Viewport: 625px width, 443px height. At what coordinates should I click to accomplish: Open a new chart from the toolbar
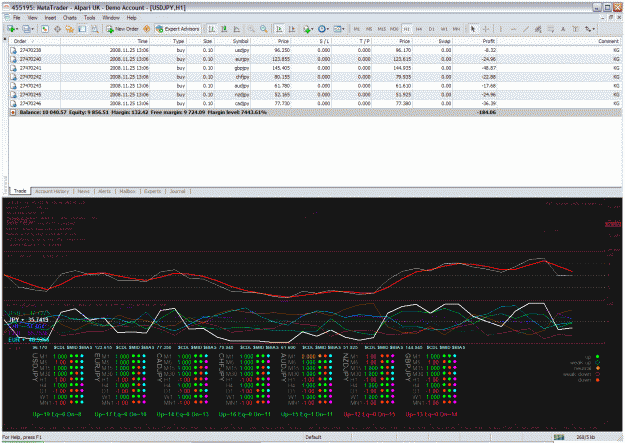point(11,29)
